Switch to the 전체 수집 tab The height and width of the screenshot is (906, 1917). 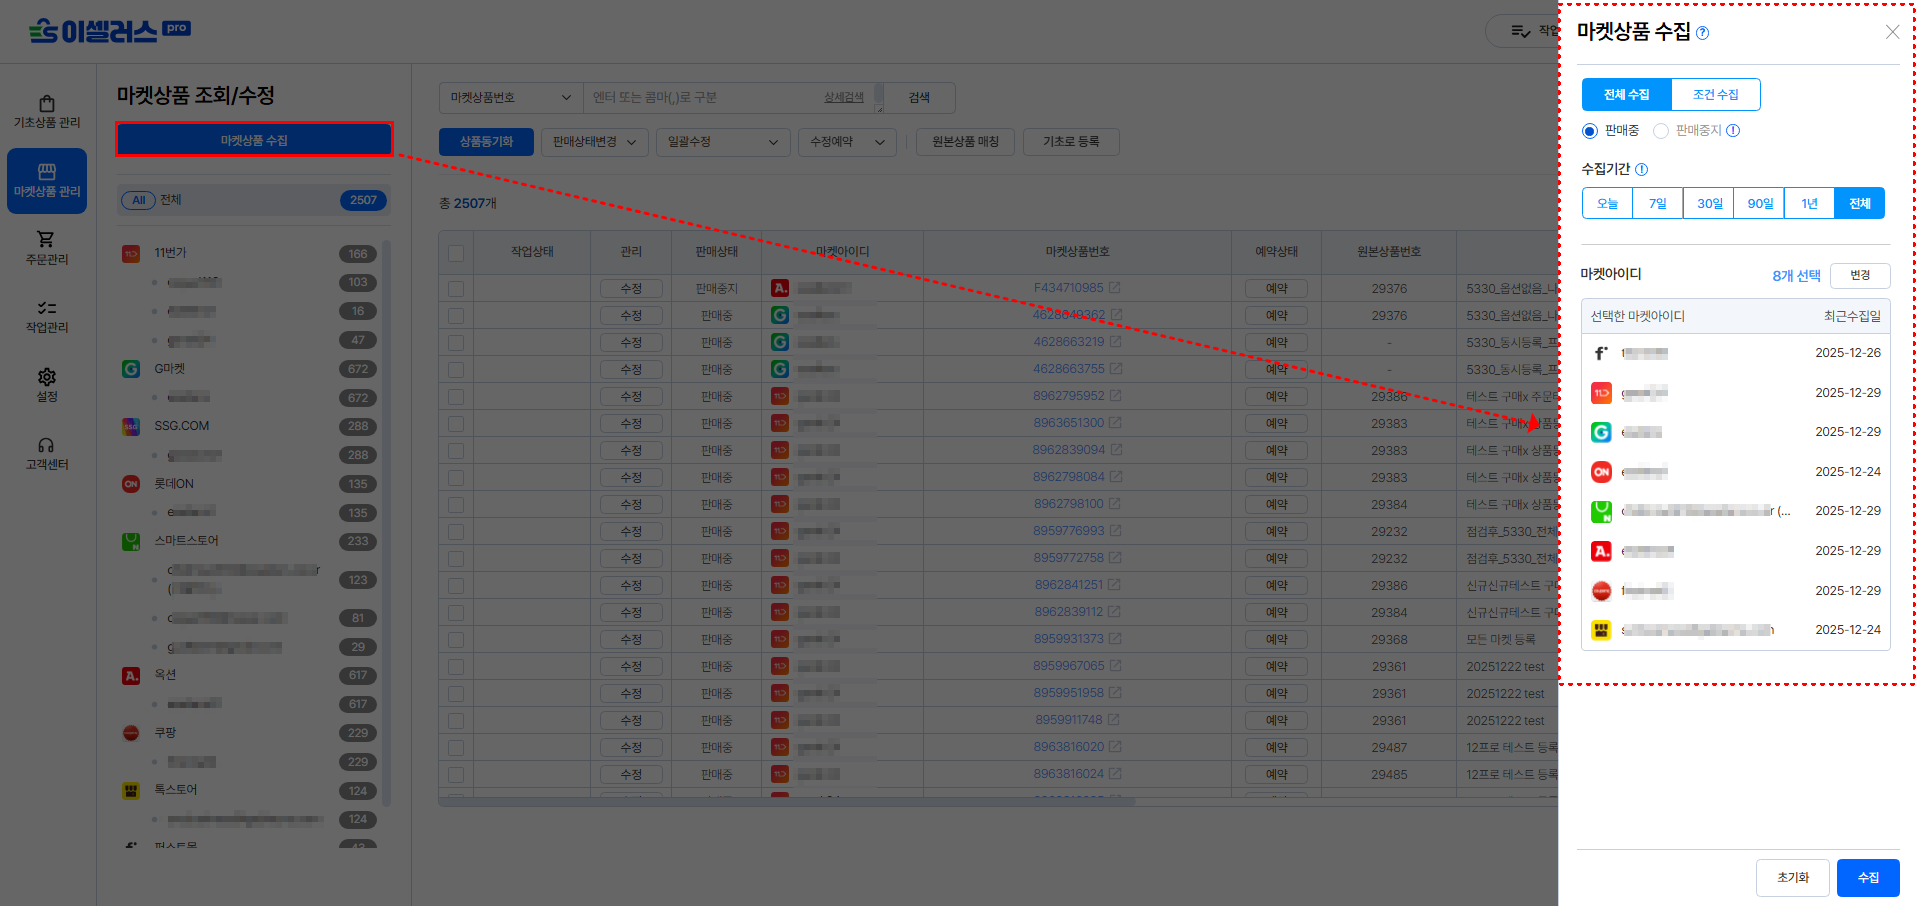coord(1626,95)
